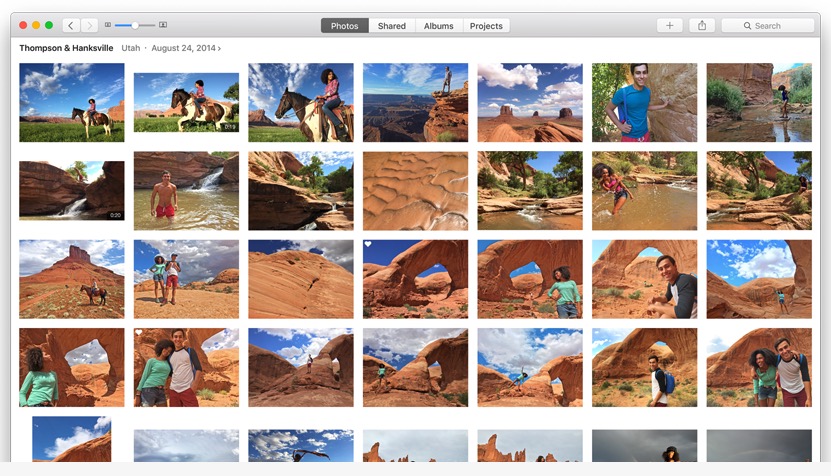
Task: Expand the August 24, 2014 moment chevron
Action: (x=219, y=48)
